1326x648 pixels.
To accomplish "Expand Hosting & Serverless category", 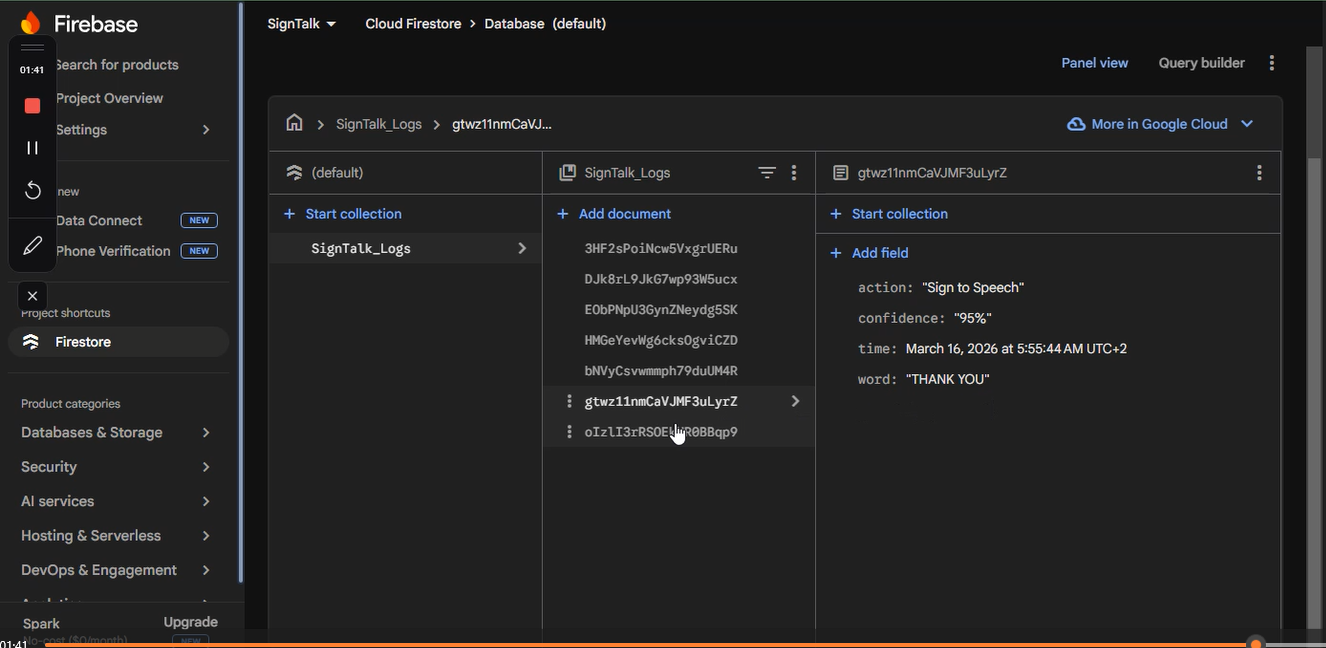I will click(206, 536).
